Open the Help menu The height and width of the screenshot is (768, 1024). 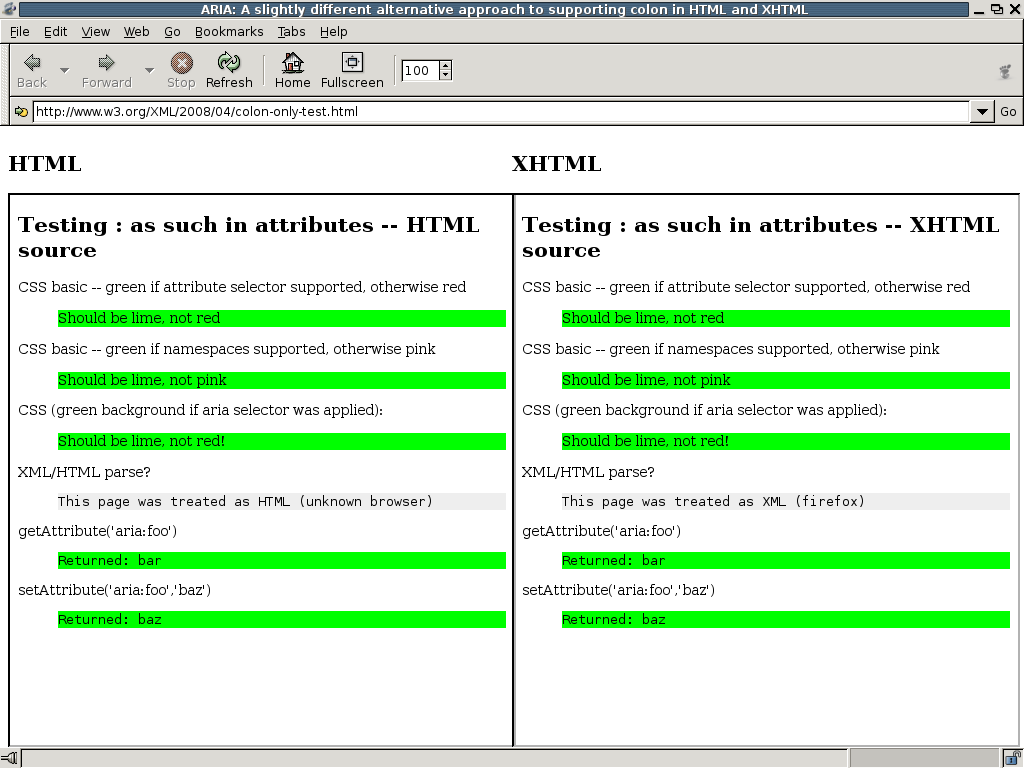point(334,31)
